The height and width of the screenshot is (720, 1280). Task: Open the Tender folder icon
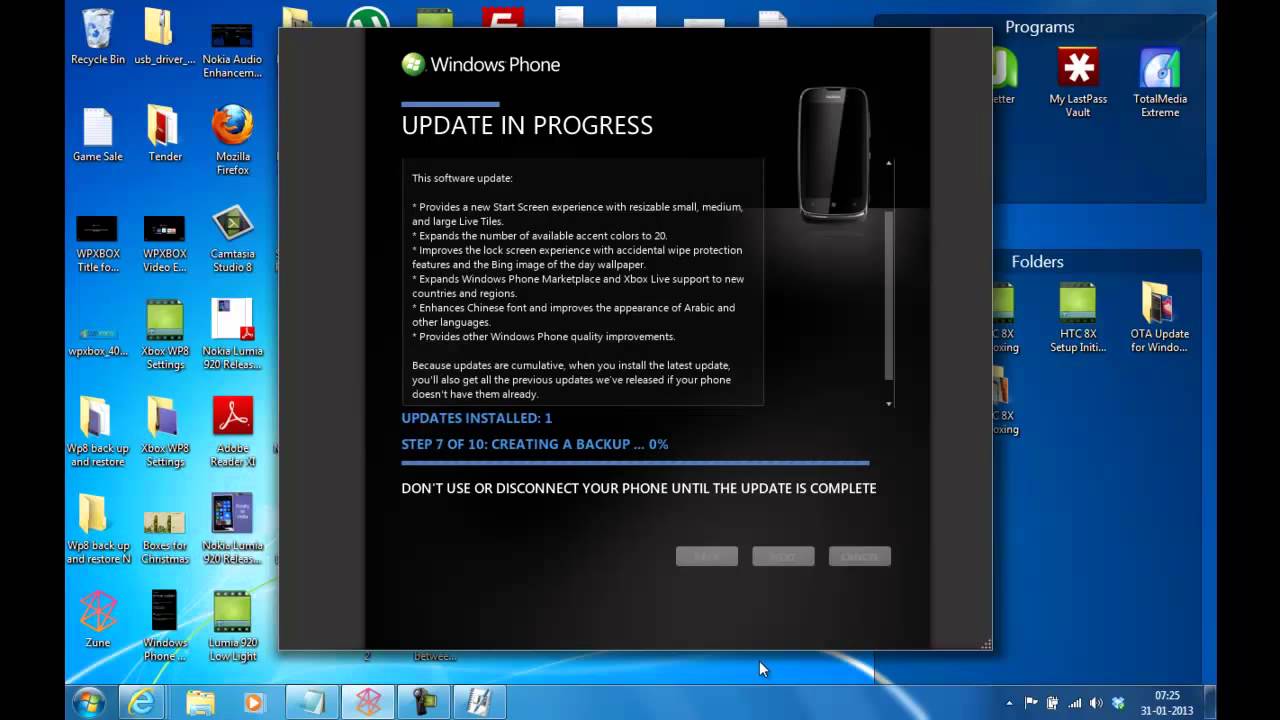[165, 134]
